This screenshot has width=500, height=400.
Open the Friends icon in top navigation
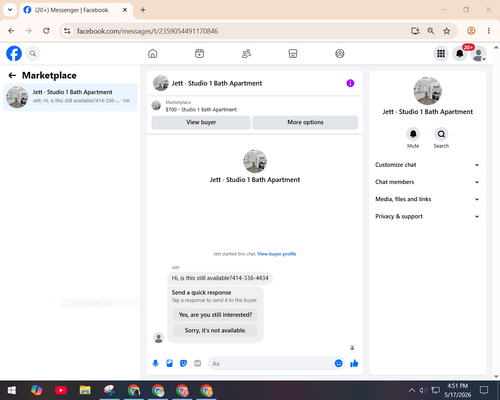(x=246, y=53)
